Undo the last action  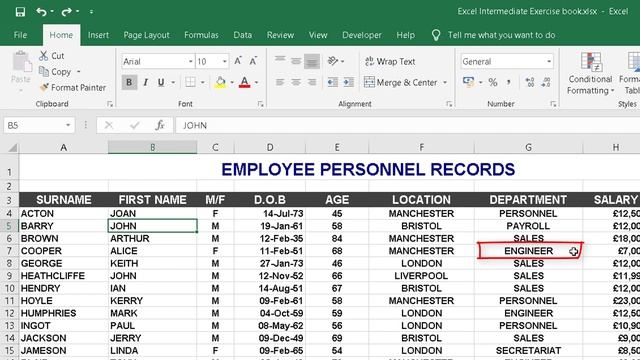click(x=41, y=12)
